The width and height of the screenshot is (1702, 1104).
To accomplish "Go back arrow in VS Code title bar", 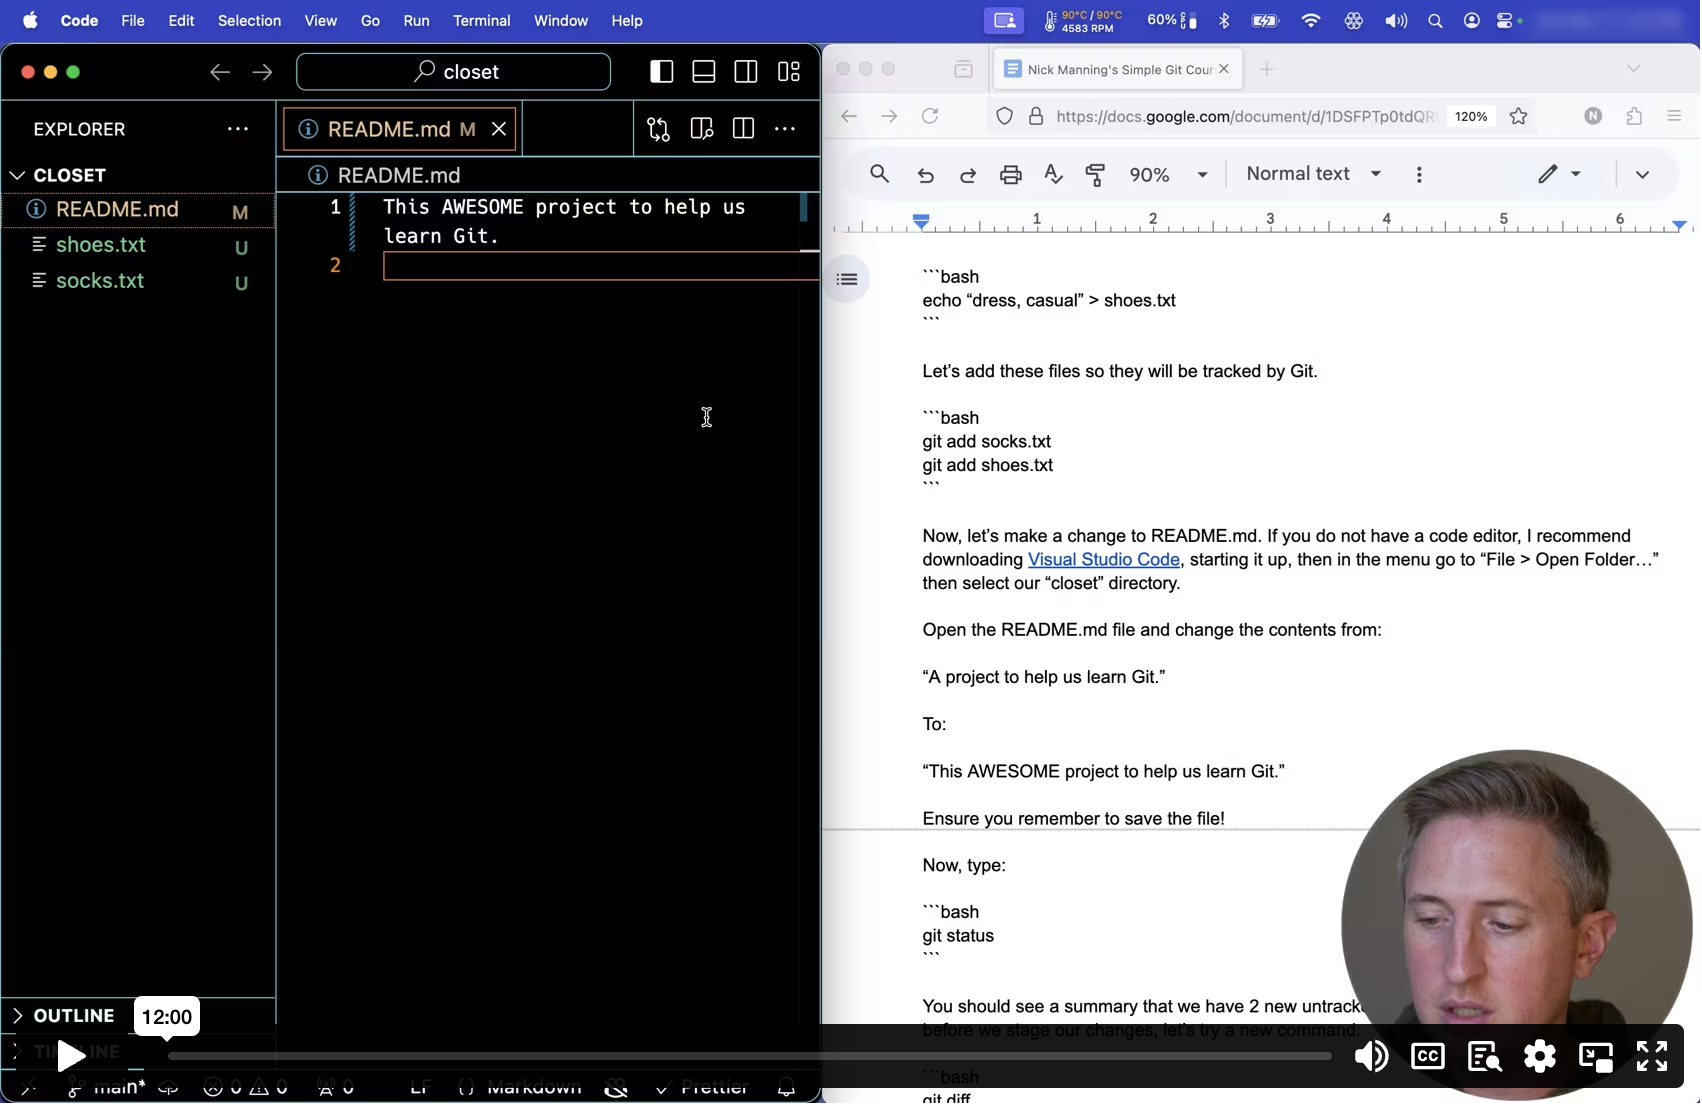I will [220, 72].
